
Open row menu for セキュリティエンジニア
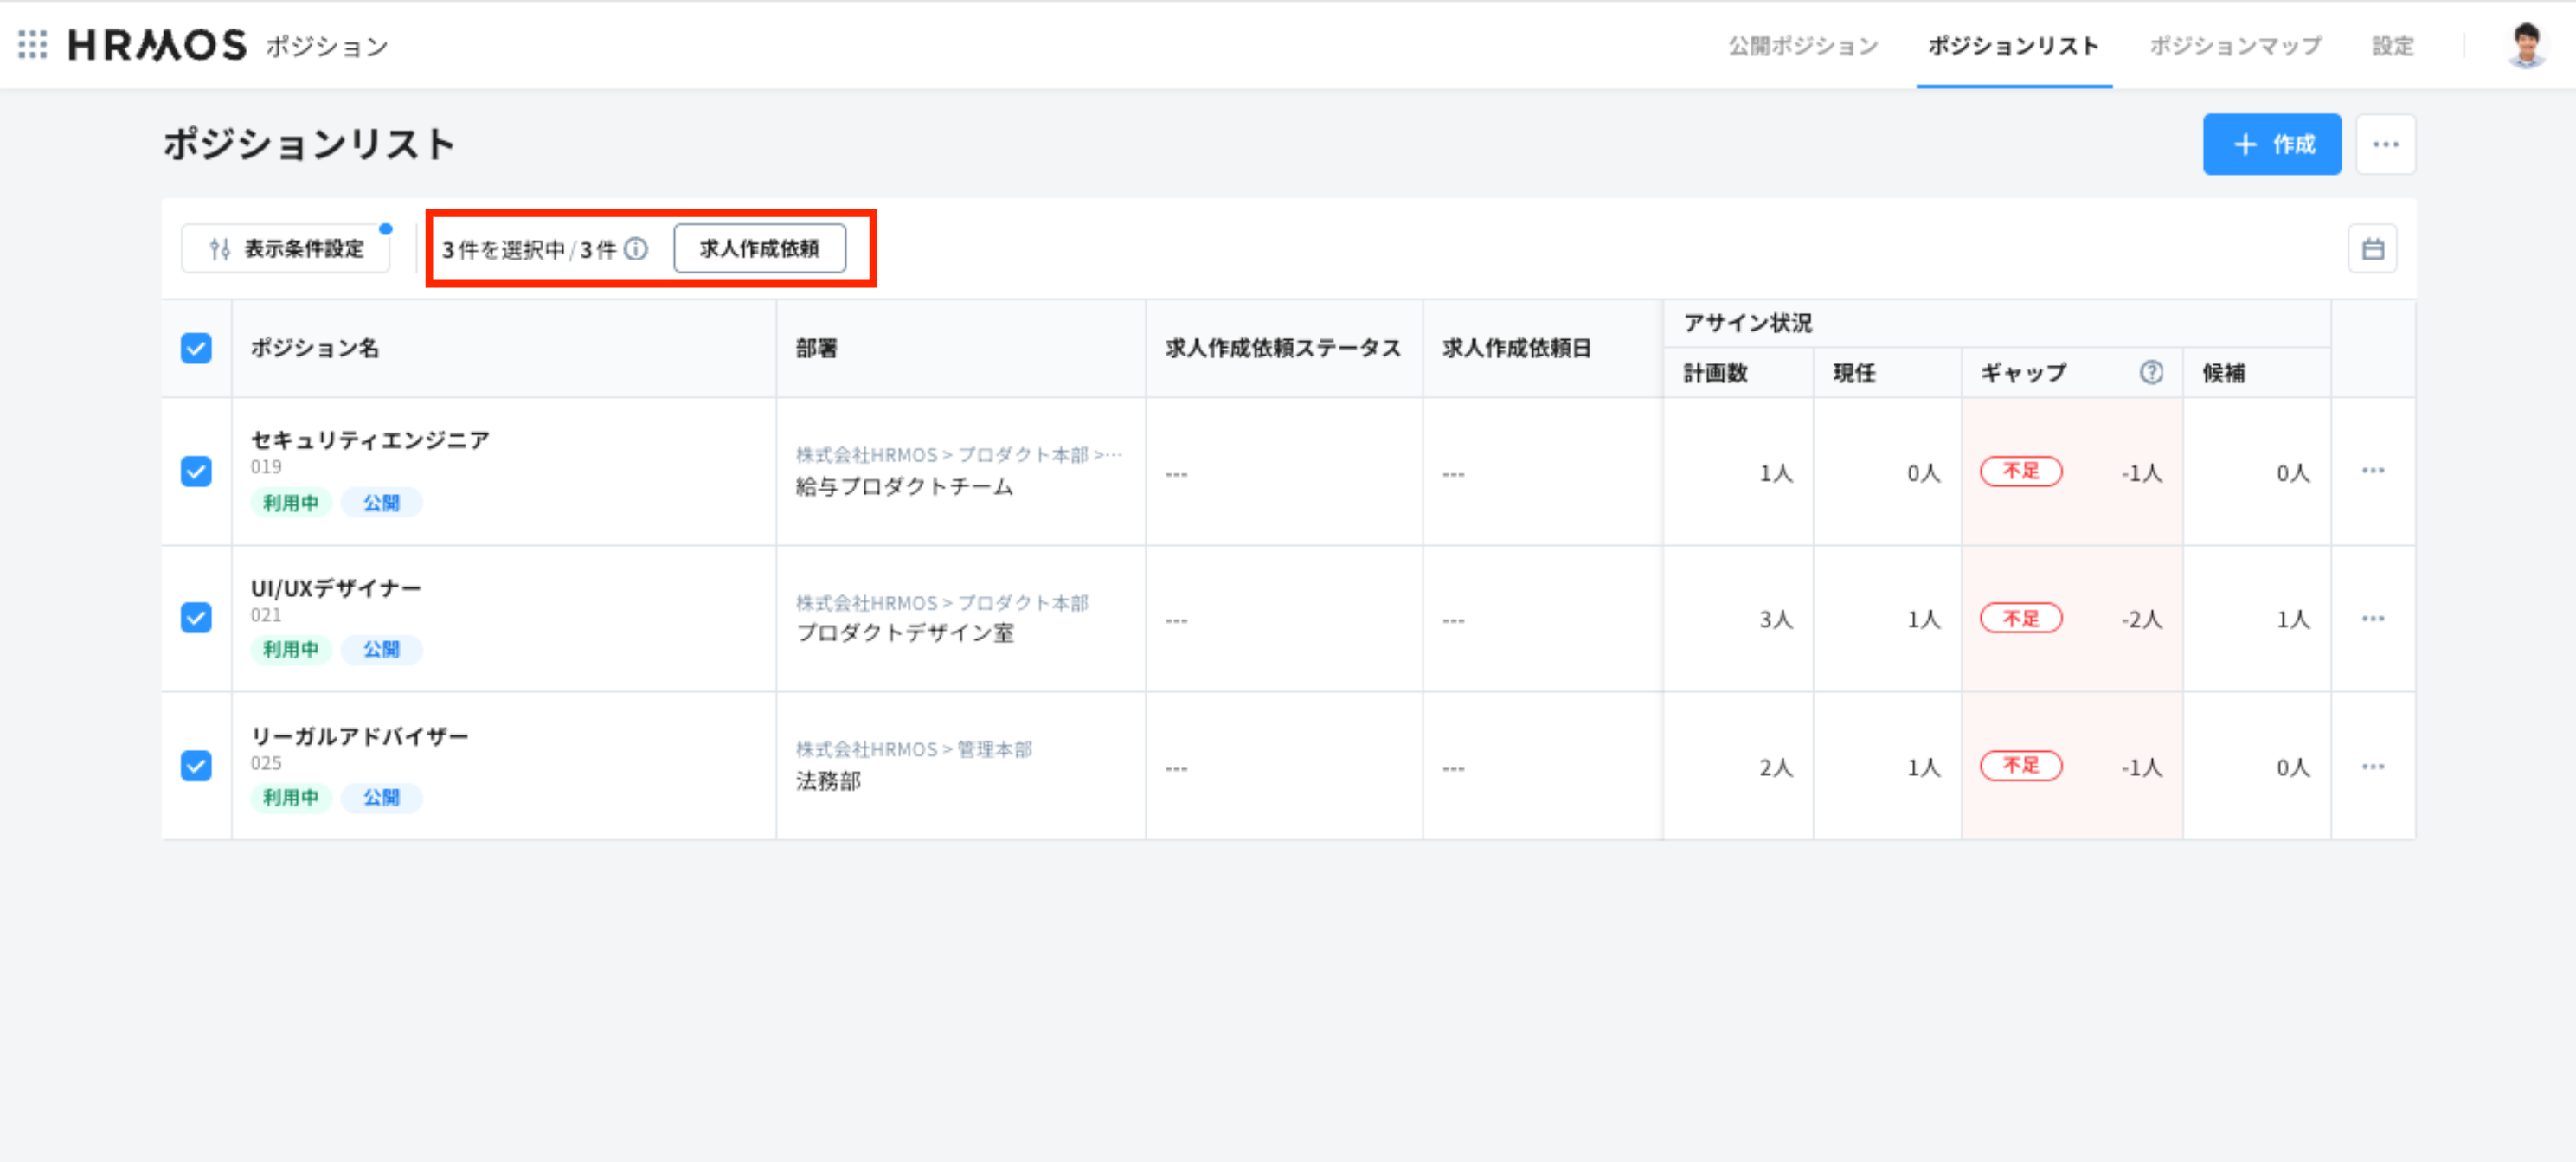(2373, 471)
